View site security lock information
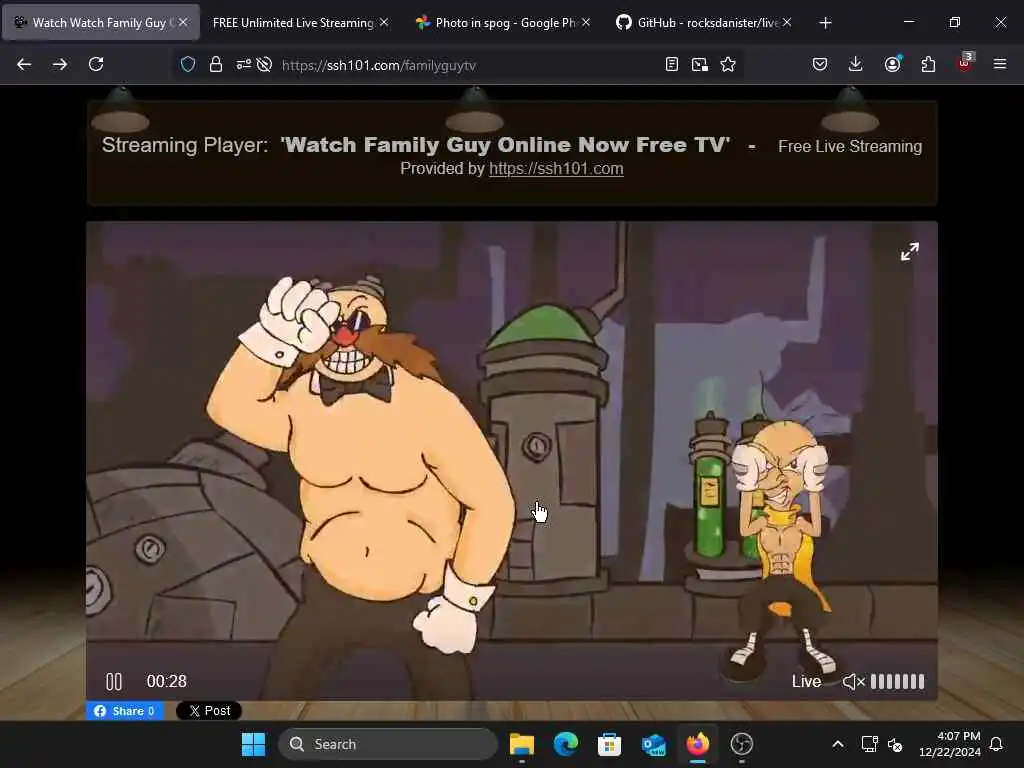The height and width of the screenshot is (768, 1024). tap(216, 64)
